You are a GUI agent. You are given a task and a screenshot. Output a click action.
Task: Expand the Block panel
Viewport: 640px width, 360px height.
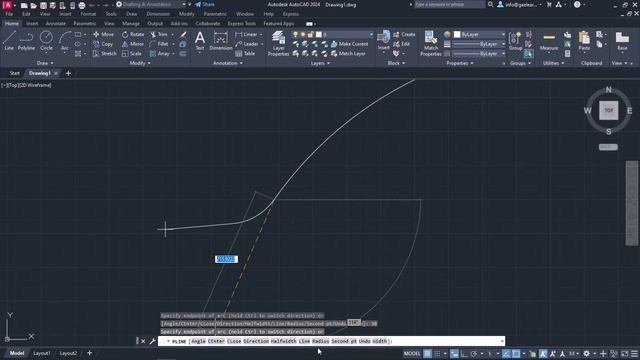tap(396, 63)
